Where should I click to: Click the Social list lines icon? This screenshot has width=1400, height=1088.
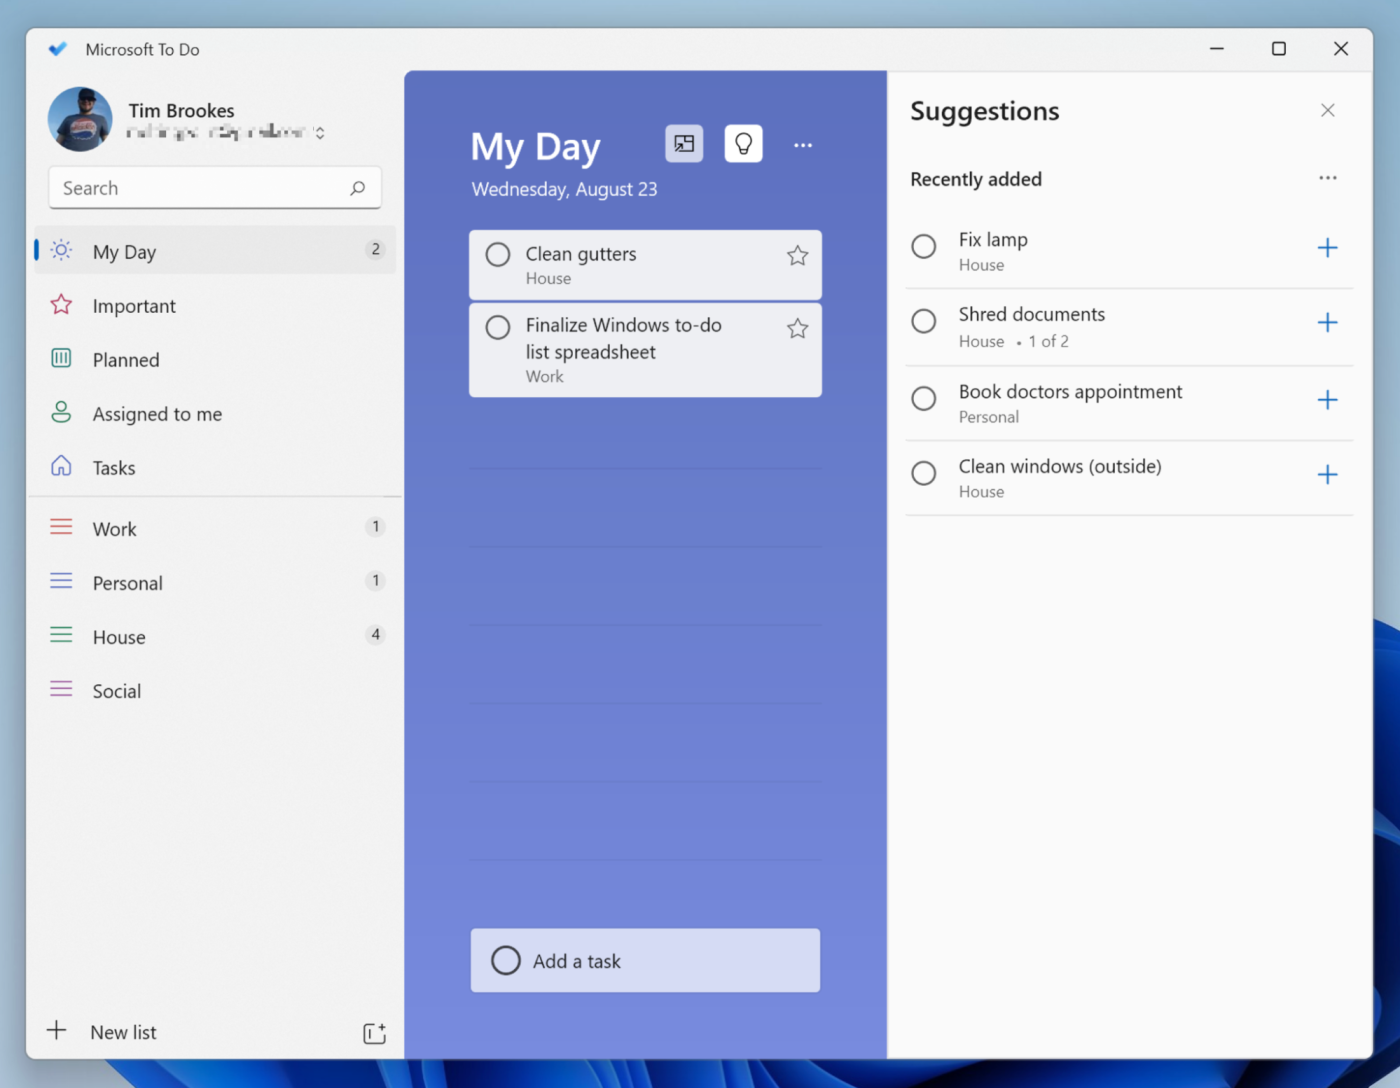pos(61,688)
